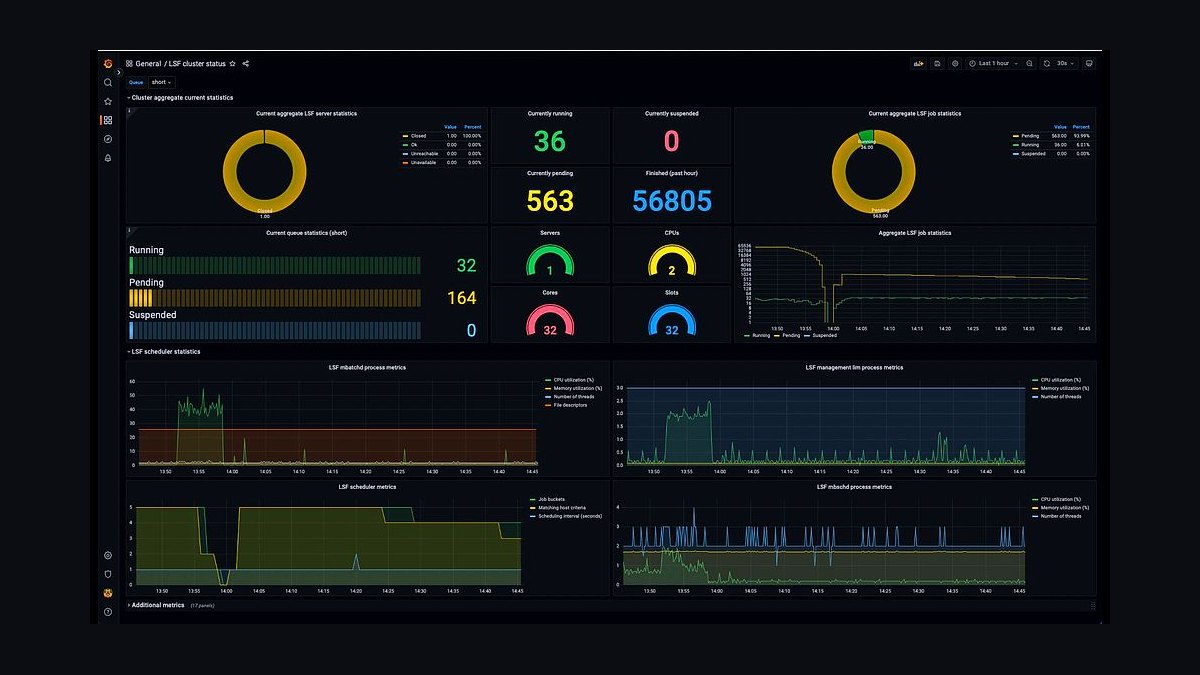Viewport: 1200px width, 675px height.
Task: Open the Current queue statistics (short) panel title
Action: pyautogui.click(x=306, y=233)
